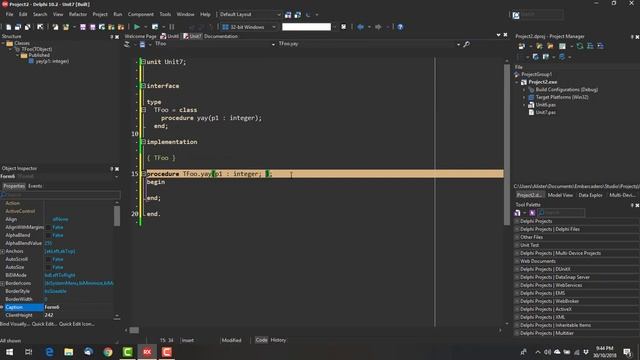Toggle the AutoSize False checkbox
Image resolution: width=640 pixels, height=360 pixels.
48,267
